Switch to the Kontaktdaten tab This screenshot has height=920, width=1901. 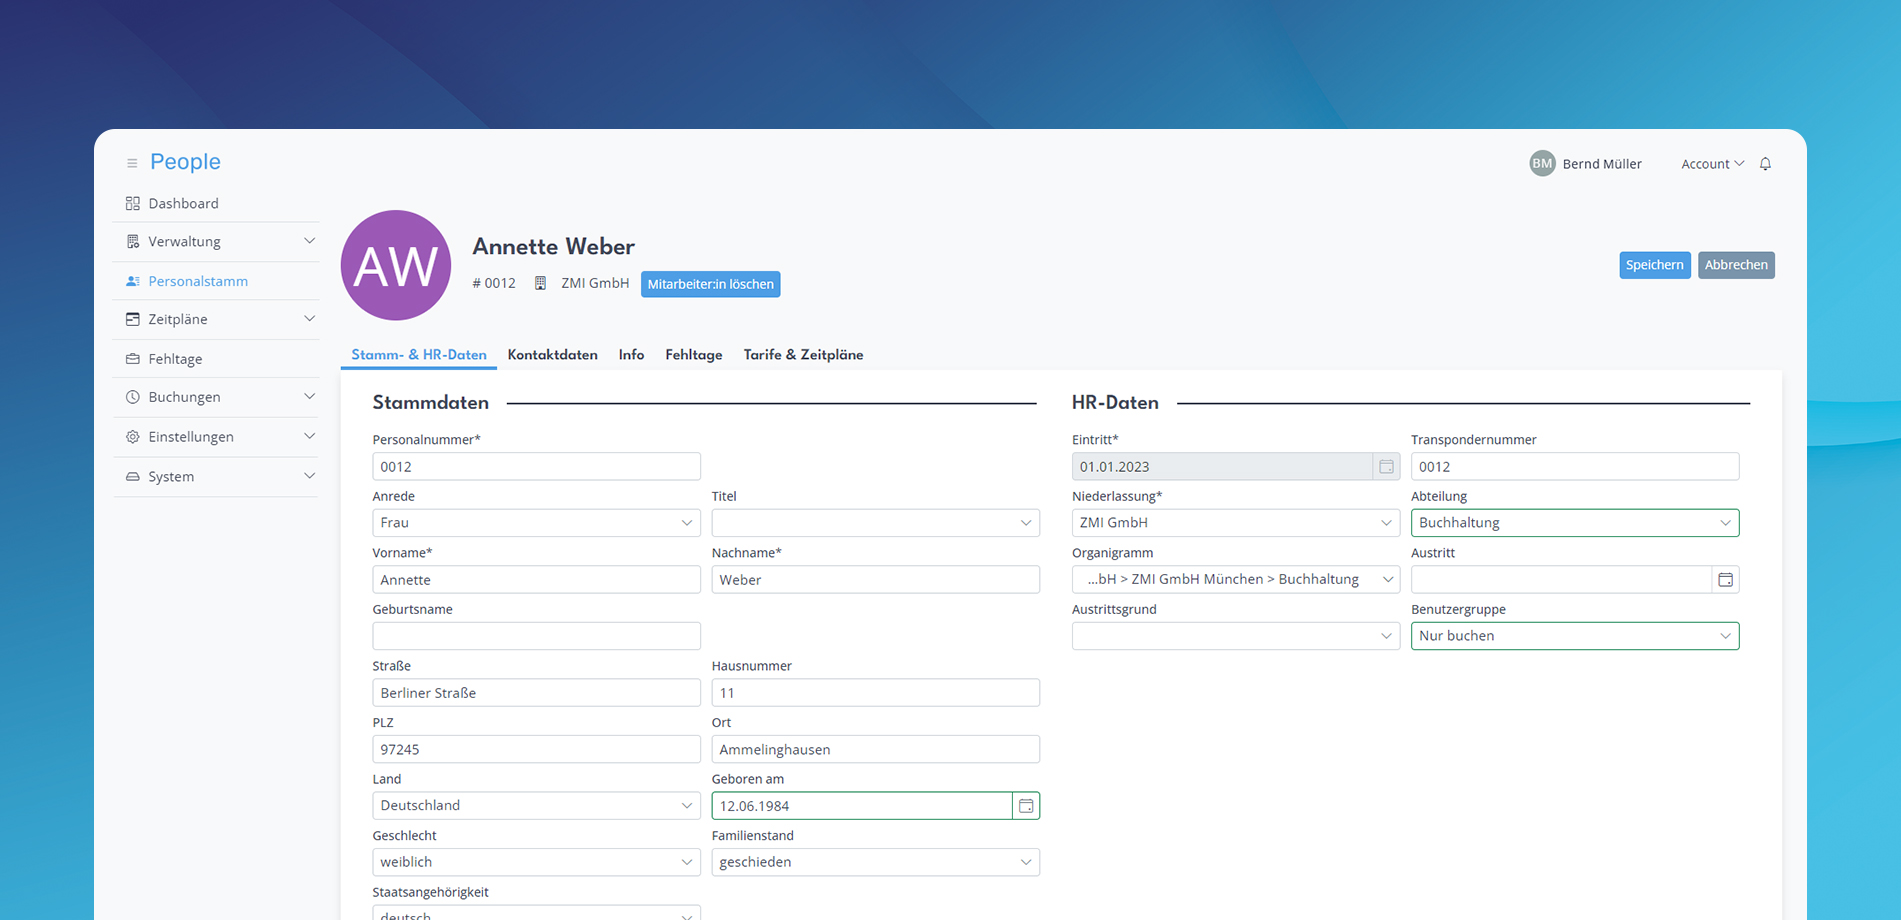tap(552, 354)
